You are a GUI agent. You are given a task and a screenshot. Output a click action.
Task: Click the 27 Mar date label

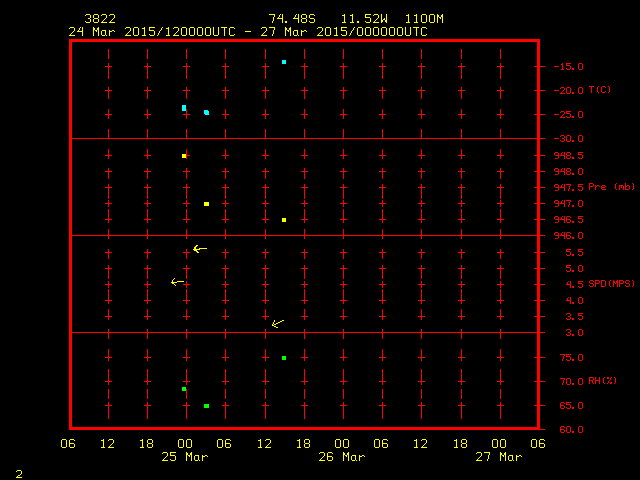coord(498,457)
